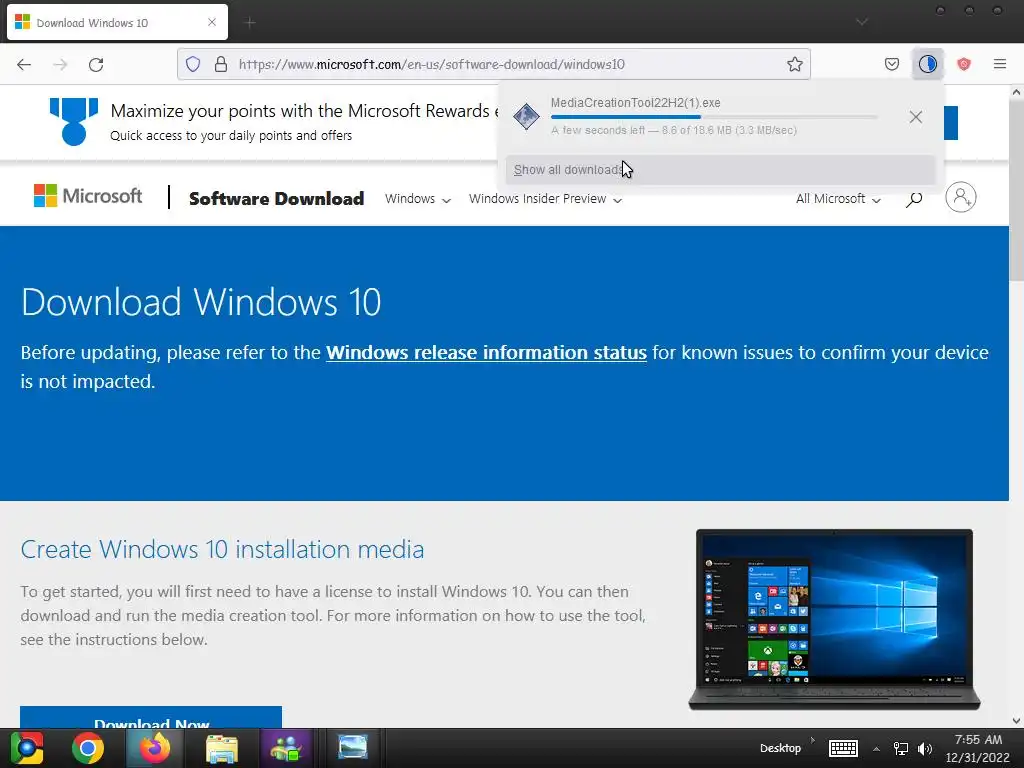Image resolution: width=1024 pixels, height=768 pixels.
Task: Open the Software Download link
Action: pos(276,199)
